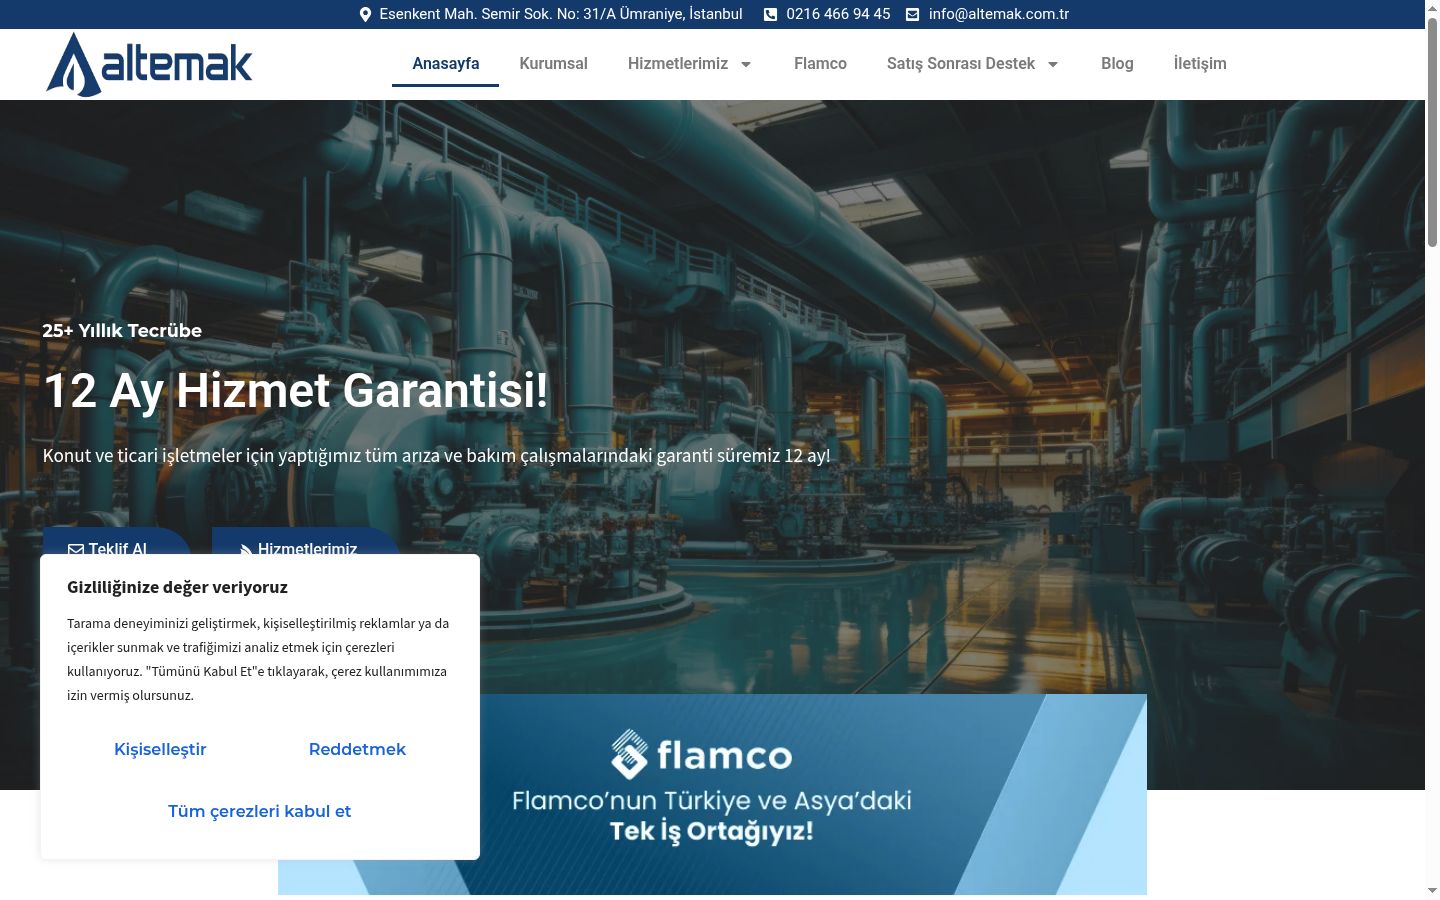The height and width of the screenshot is (900, 1440).
Task: Expand the Satış Sonrası Destek dropdown arrow
Action: point(1052,64)
